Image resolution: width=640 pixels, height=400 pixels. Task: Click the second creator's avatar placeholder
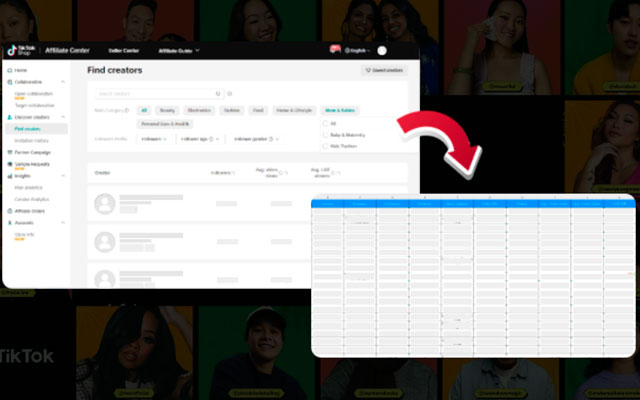click(x=105, y=242)
